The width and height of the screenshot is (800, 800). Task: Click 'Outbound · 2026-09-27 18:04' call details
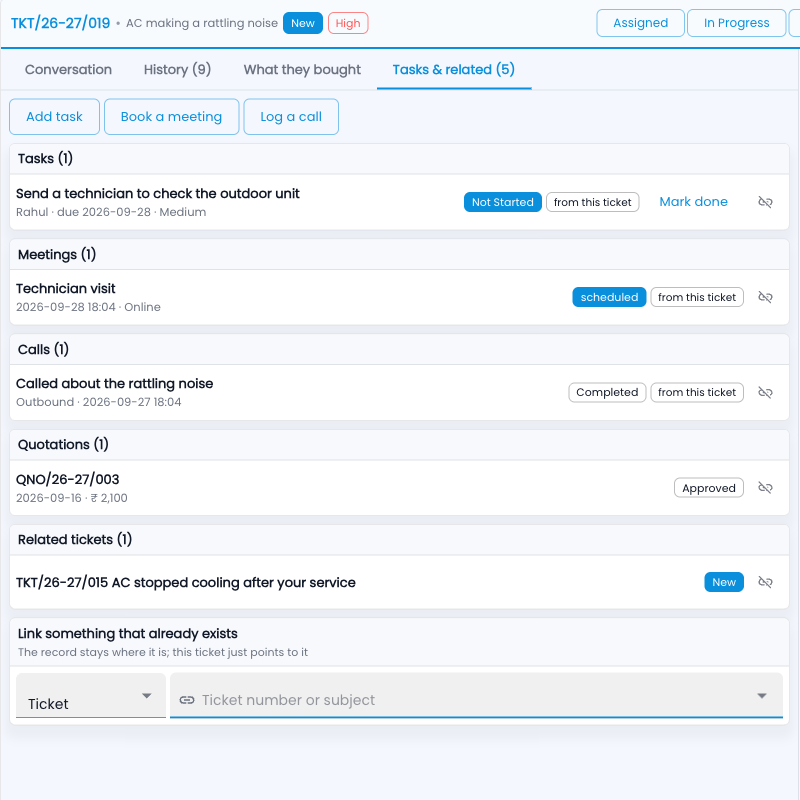click(98, 402)
